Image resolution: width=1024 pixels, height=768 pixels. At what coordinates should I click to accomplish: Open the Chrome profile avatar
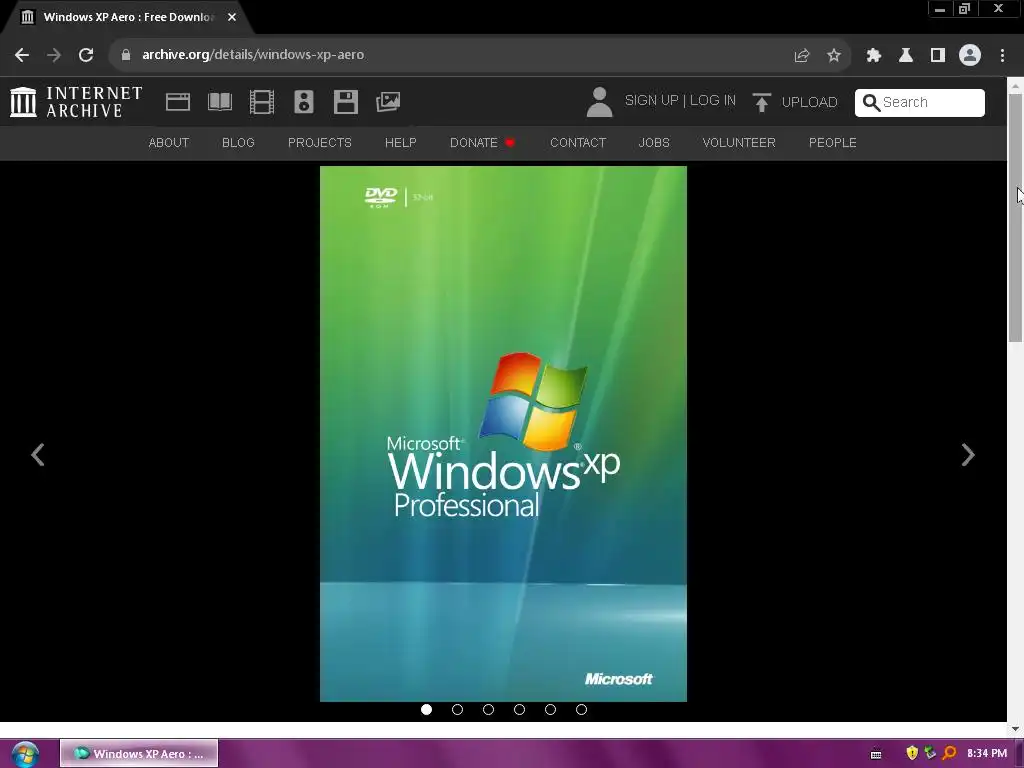[970, 55]
